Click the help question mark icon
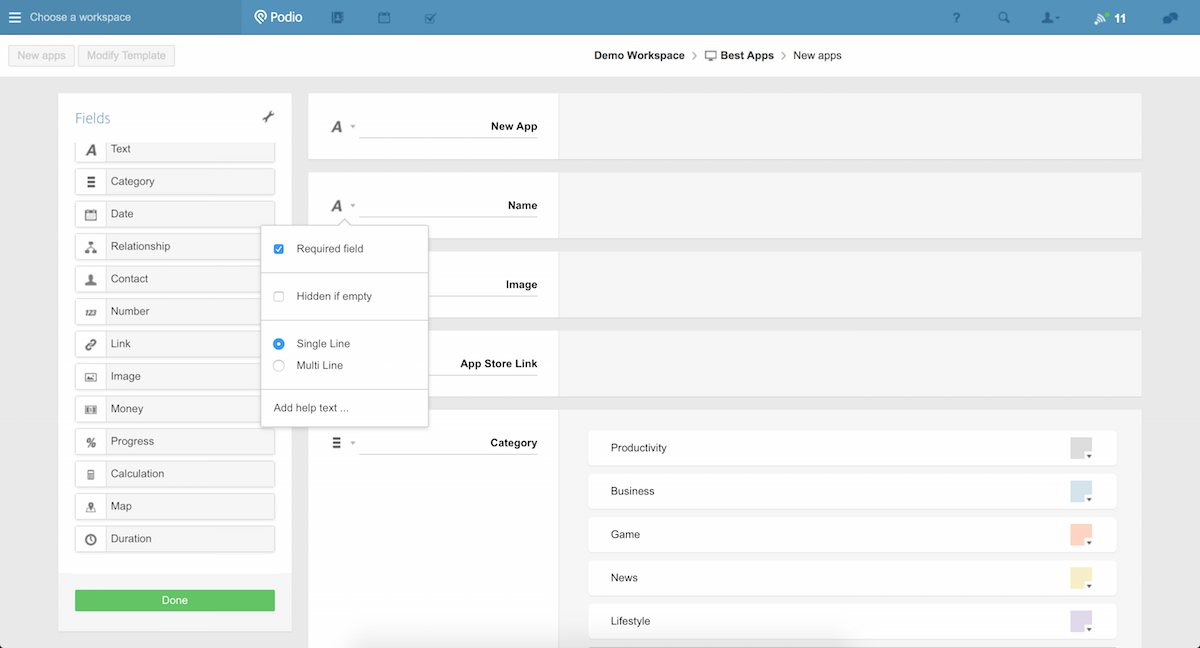The height and width of the screenshot is (648, 1200). [x=956, y=18]
